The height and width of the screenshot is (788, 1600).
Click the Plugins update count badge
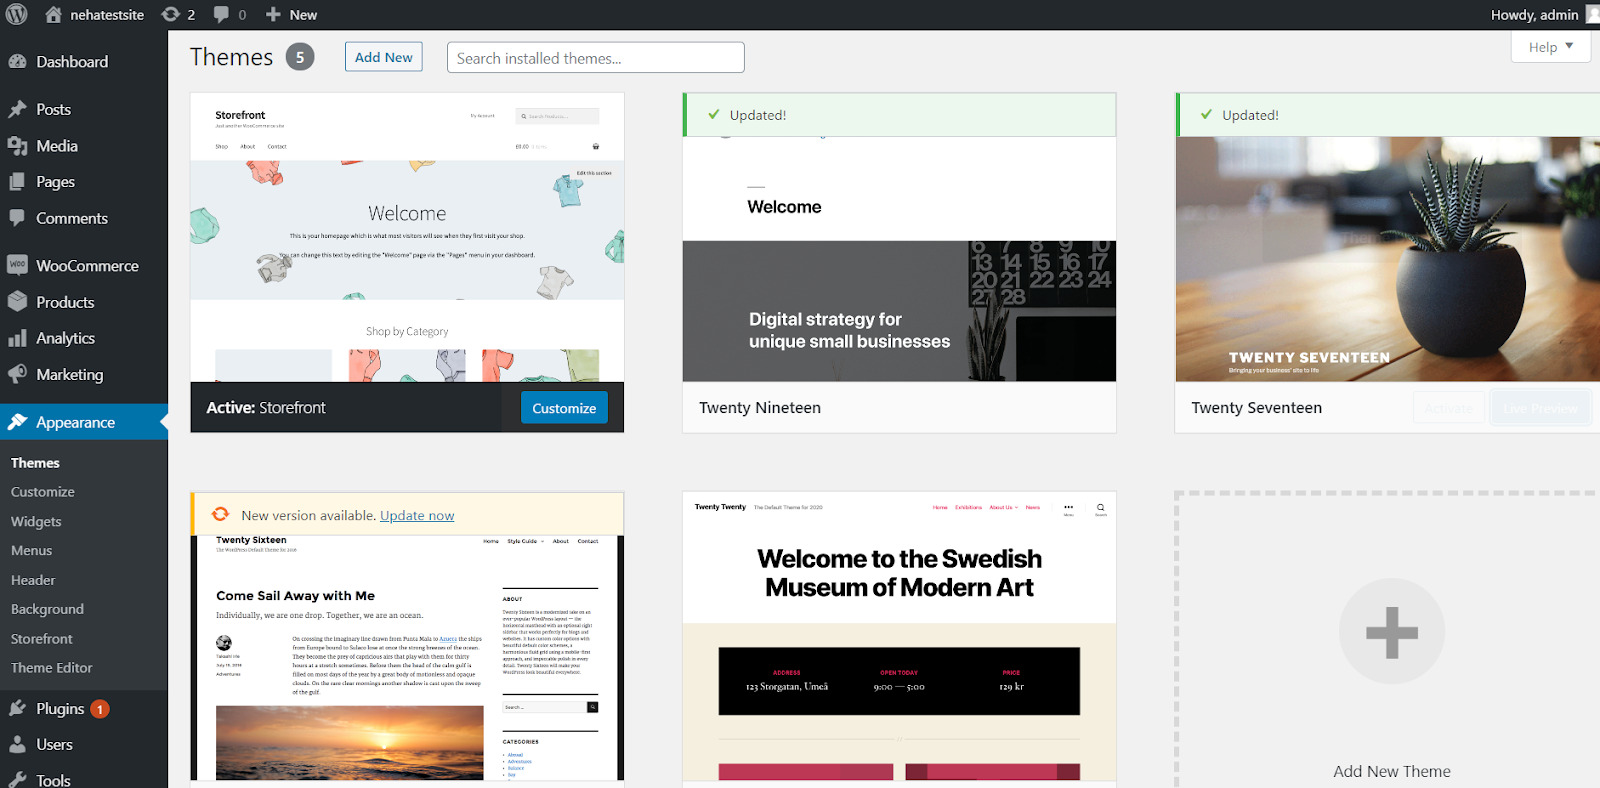click(x=100, y=709)
